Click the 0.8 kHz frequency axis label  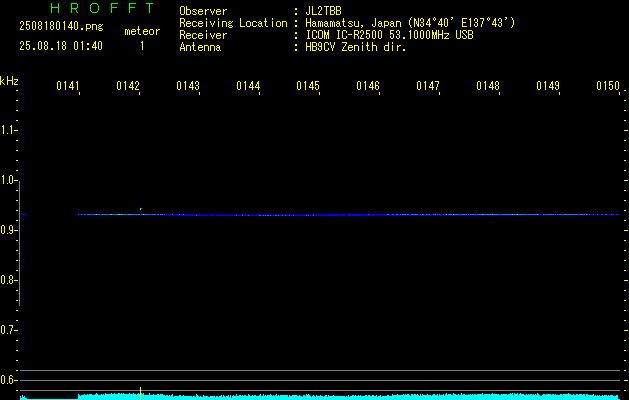coord(8,280)
